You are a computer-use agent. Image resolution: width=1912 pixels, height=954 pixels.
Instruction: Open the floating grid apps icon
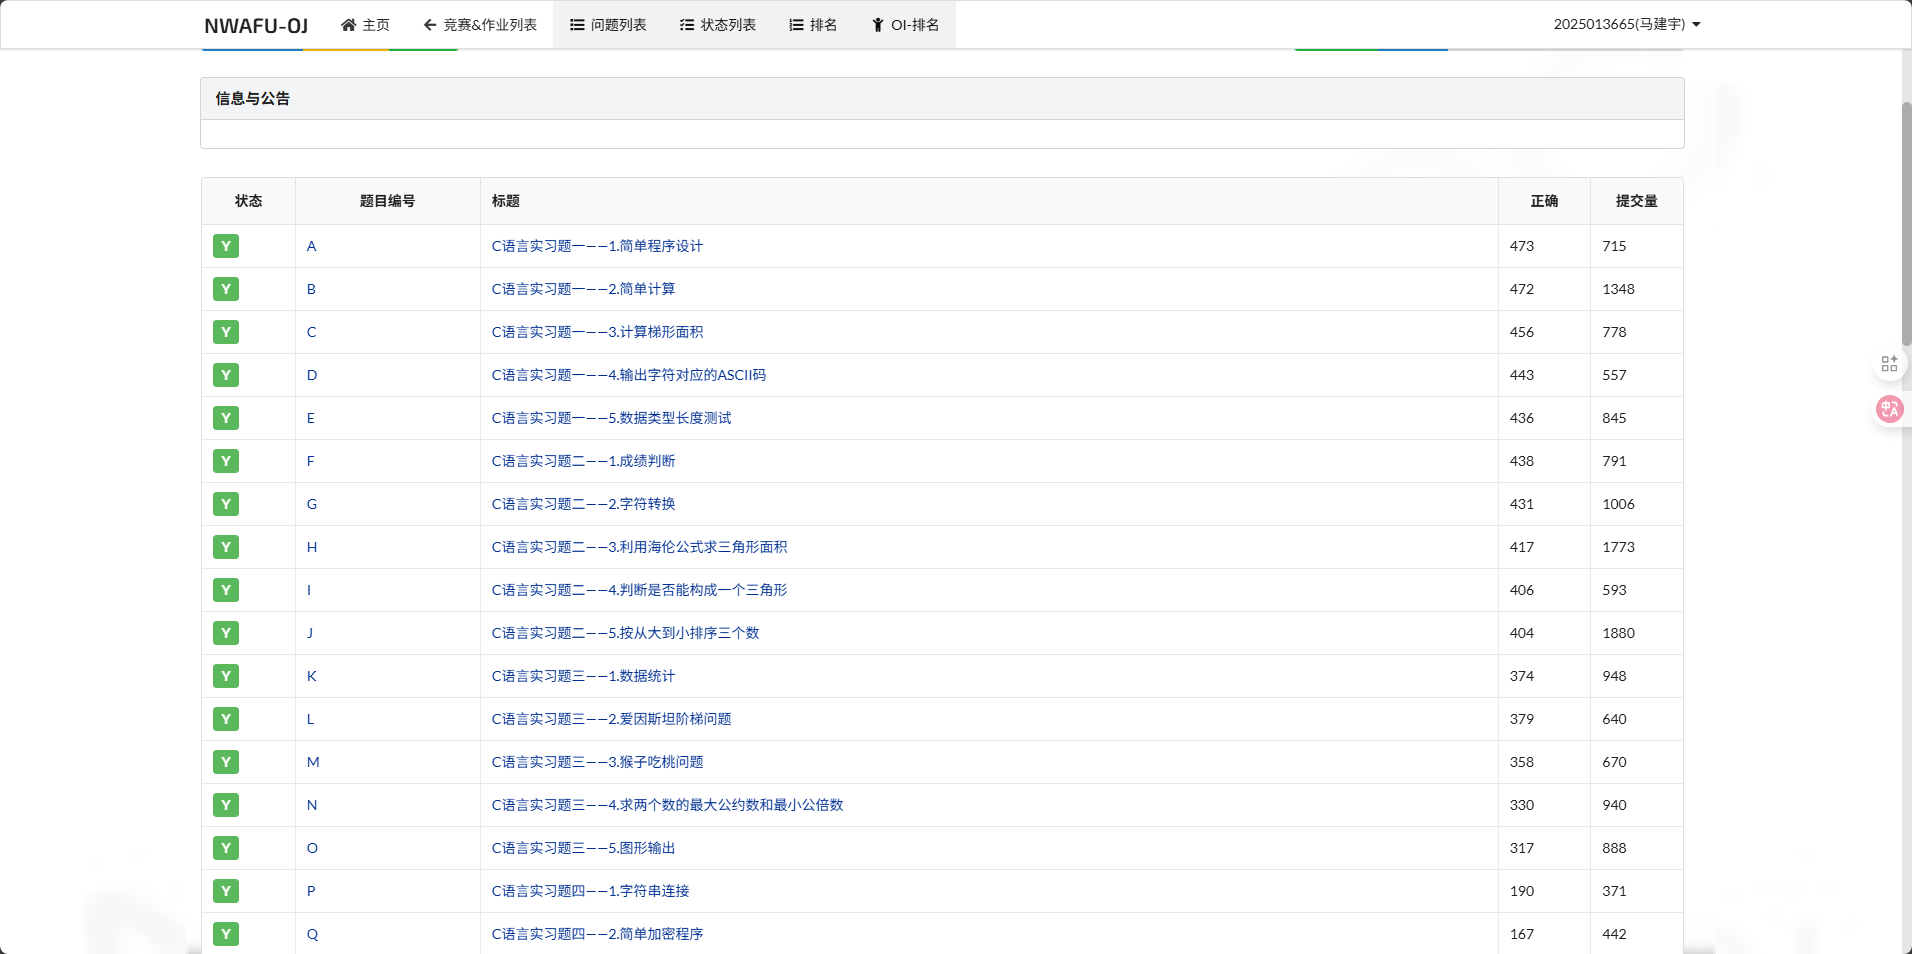pyautogui.click(x=1889, y=364)
